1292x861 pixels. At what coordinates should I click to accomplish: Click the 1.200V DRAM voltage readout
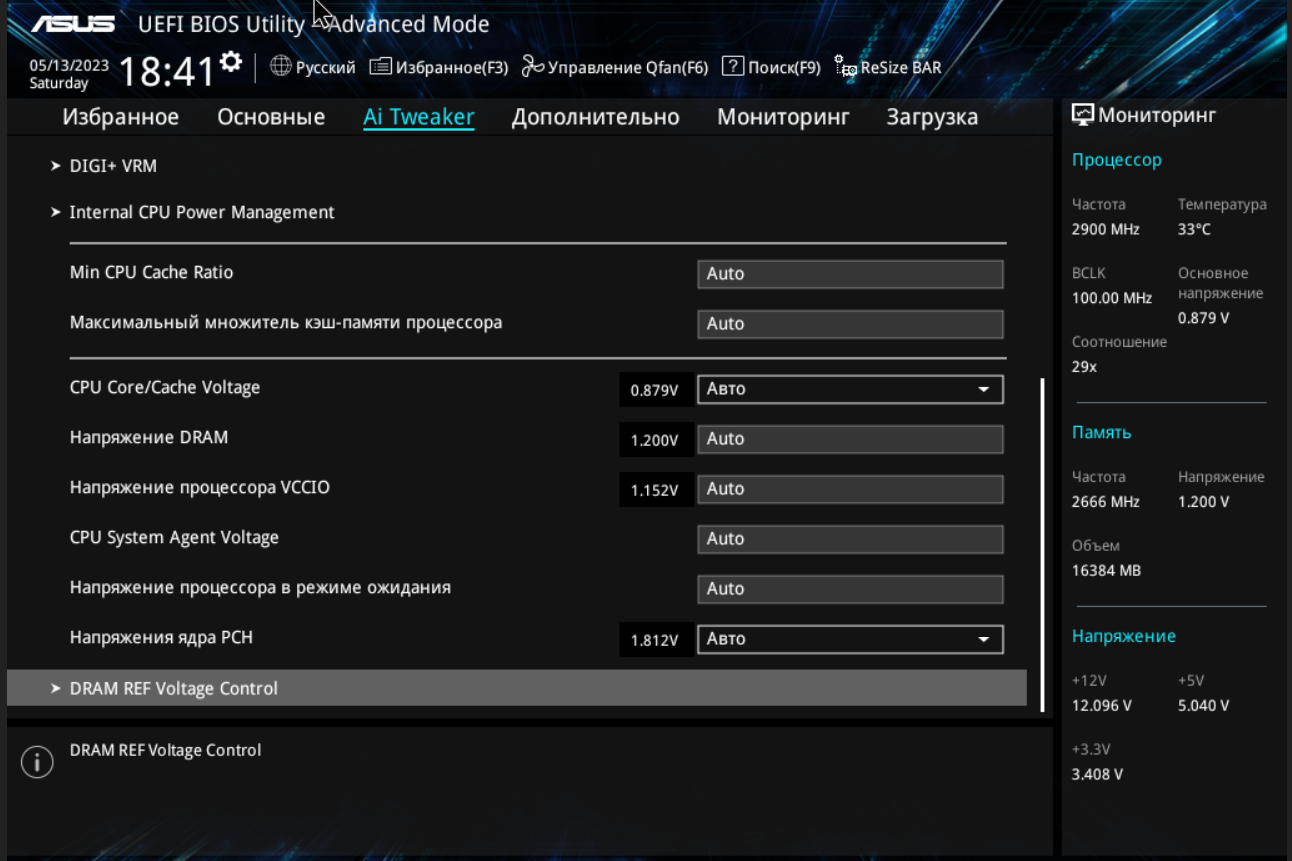[x=656, y=440]
